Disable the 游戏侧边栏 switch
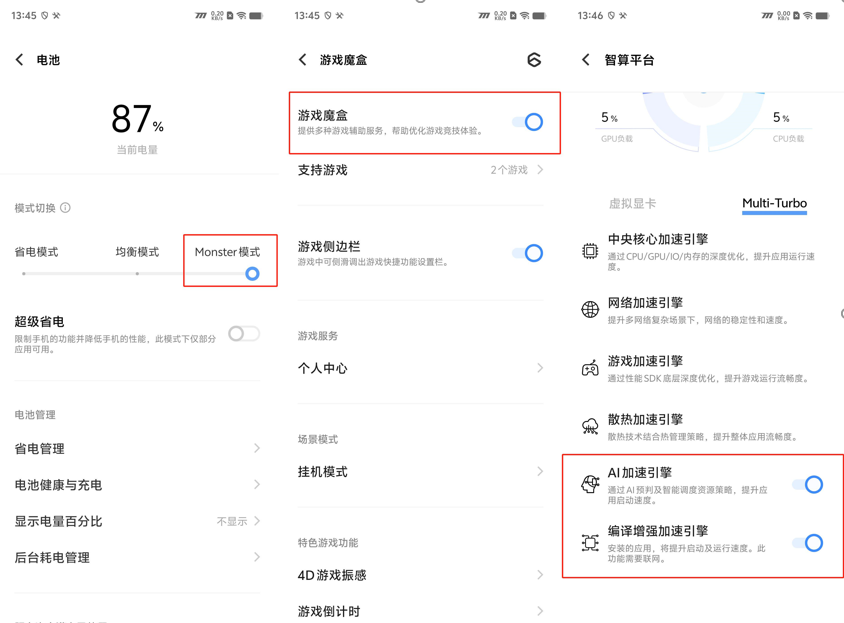The width and height of the screenshot is (844, 623). [527, 253]
